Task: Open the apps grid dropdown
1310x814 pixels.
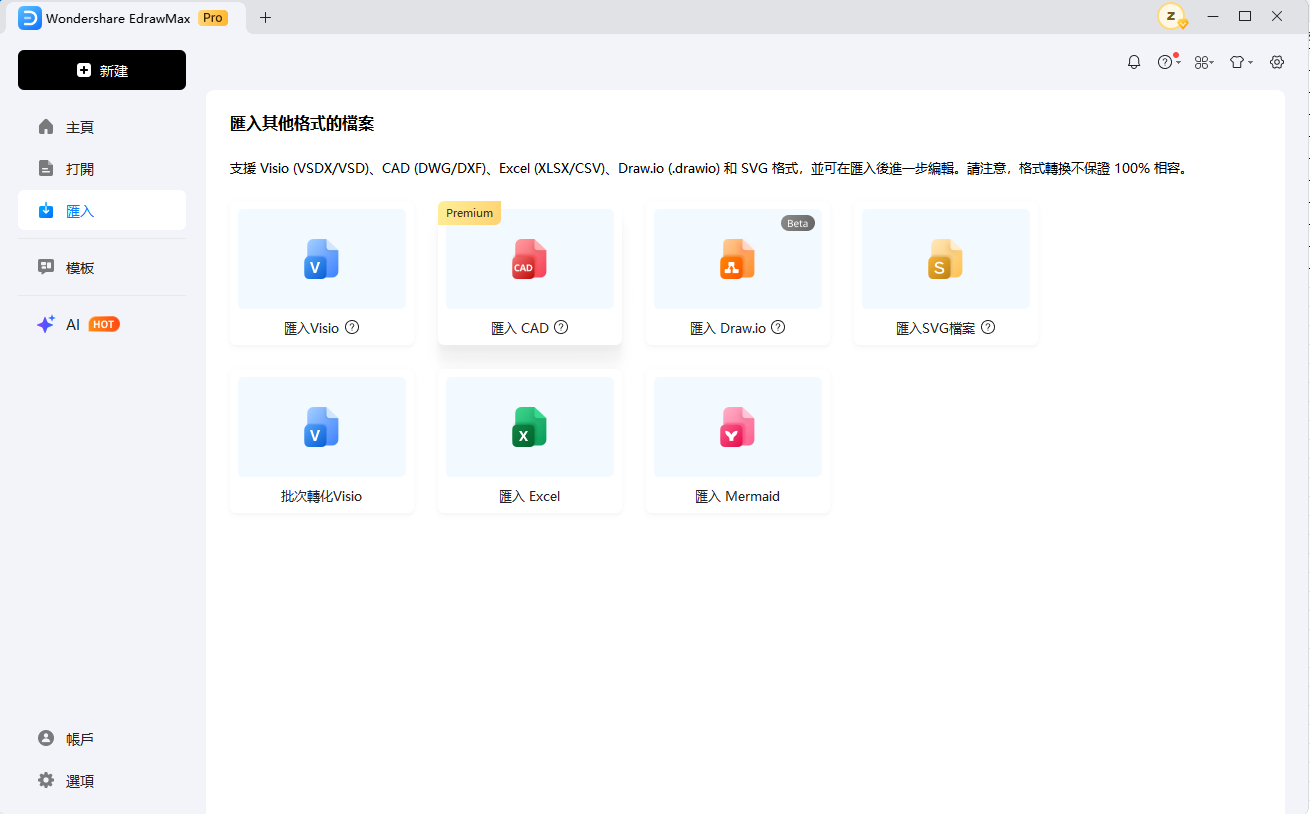Action: [x=1203, y=61]
